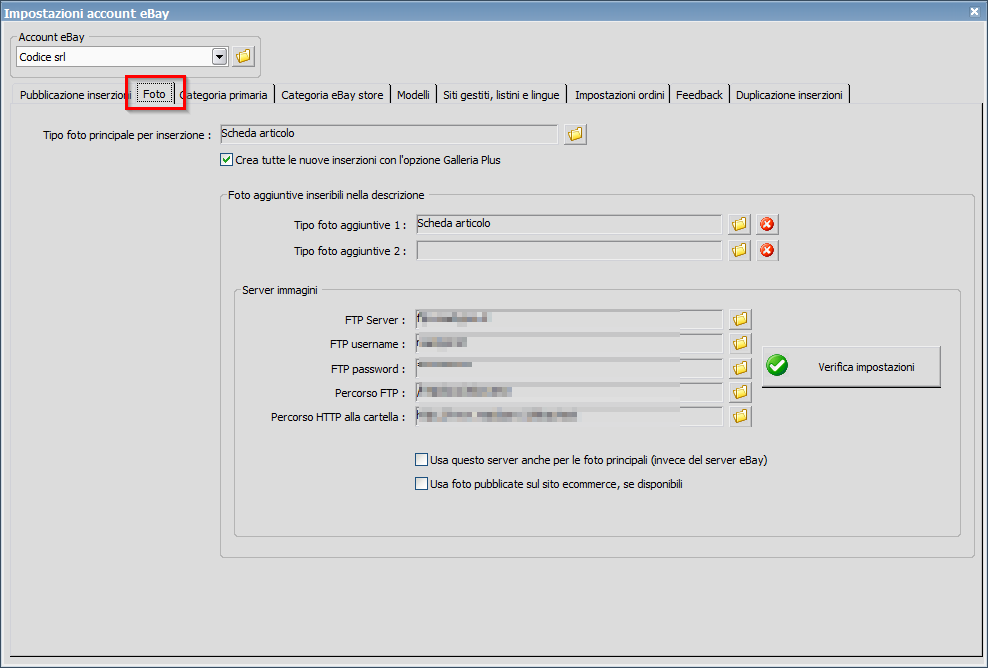Click folder icon beside Percorso FTP field
Image resolution: width=988 pixels, height=668 pixels.
tap(740, 392)
